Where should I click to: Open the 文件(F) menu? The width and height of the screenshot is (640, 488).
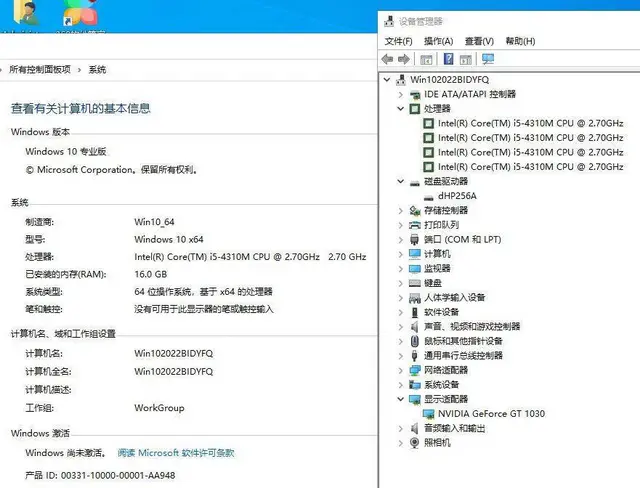(398, 41)
